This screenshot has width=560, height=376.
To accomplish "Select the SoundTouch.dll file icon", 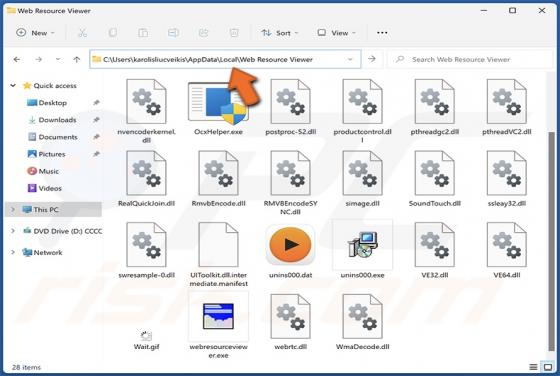I will [434, 173].
